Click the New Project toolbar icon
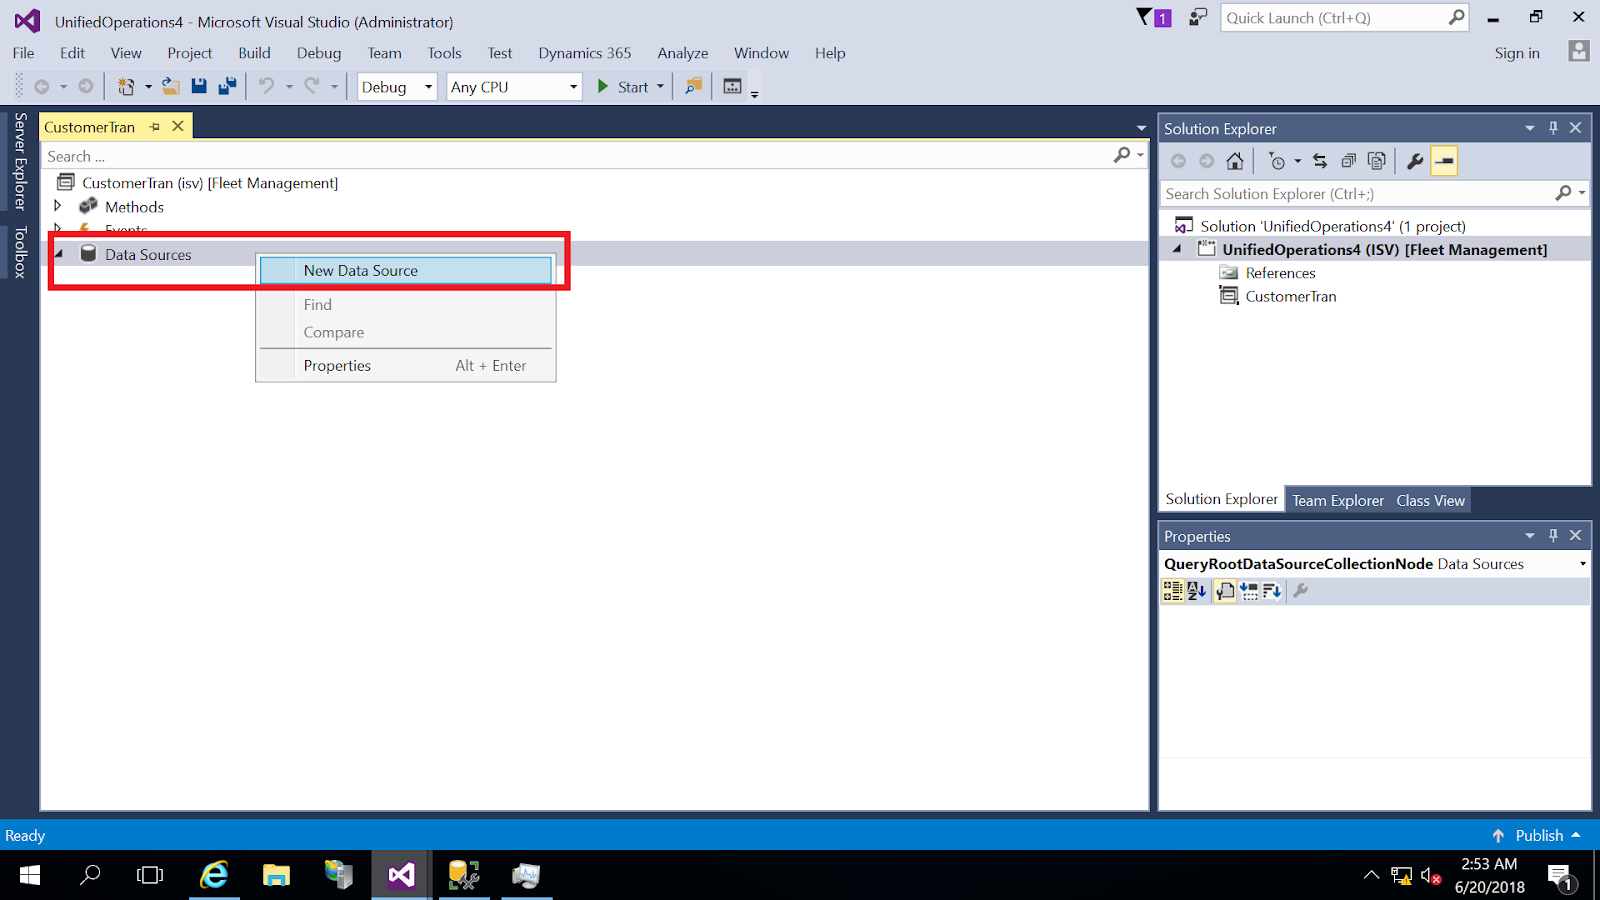The height and width of the screenshot is (900, 1600). 126,87
